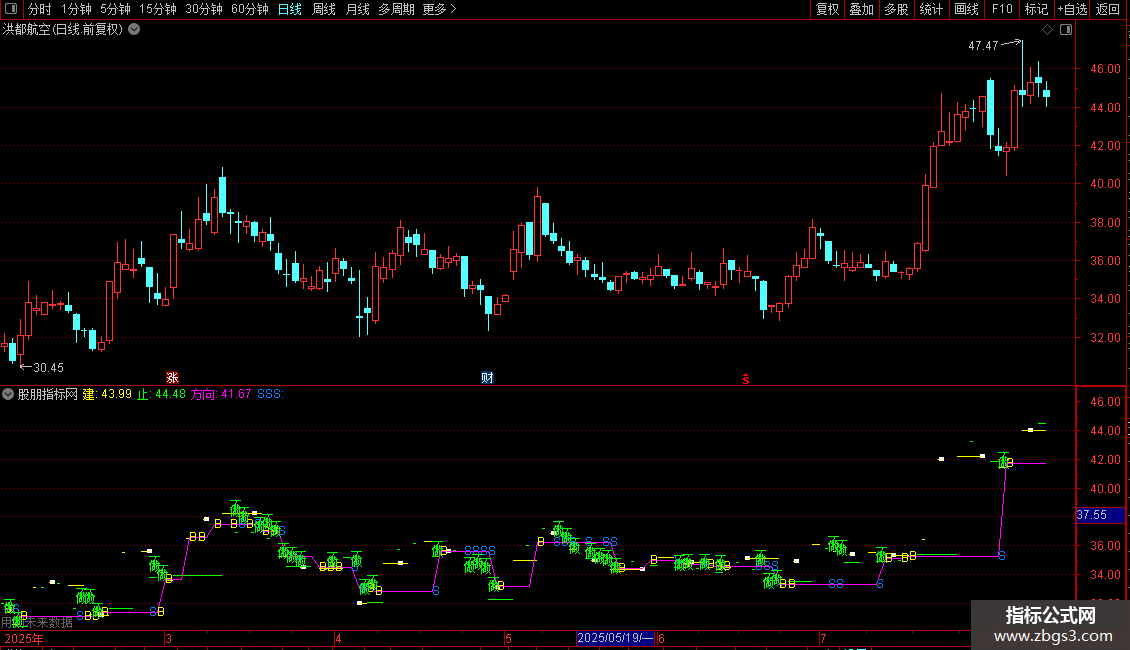The height and width of the screenshot is (650, 1130).
Task: Open F10 company information
Action: tap(1002, 9)
